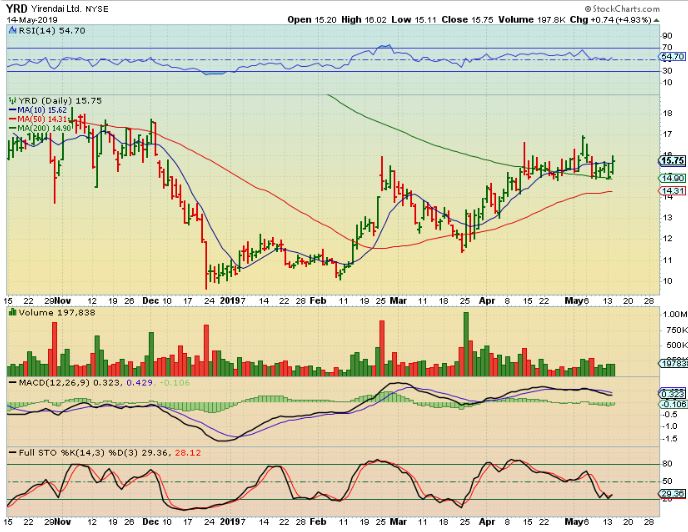This screenshot has height=532, width=688.
Task: Click the 14.90 MA(200) tag on right axis
Action: click(x=672, y=178)
